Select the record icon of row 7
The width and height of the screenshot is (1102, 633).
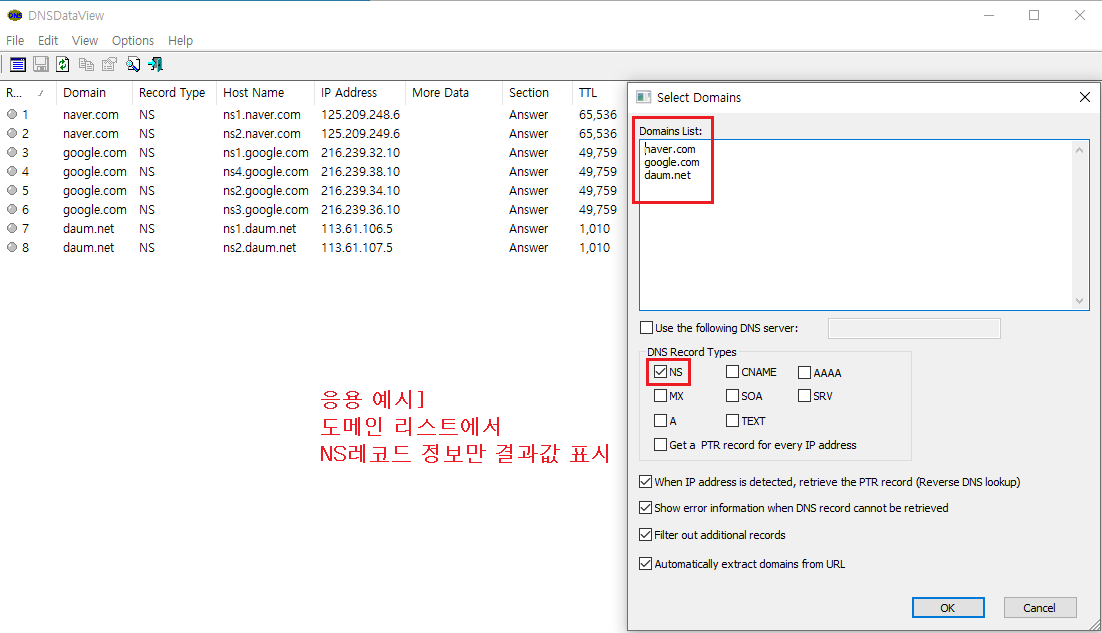pos(12,228)
